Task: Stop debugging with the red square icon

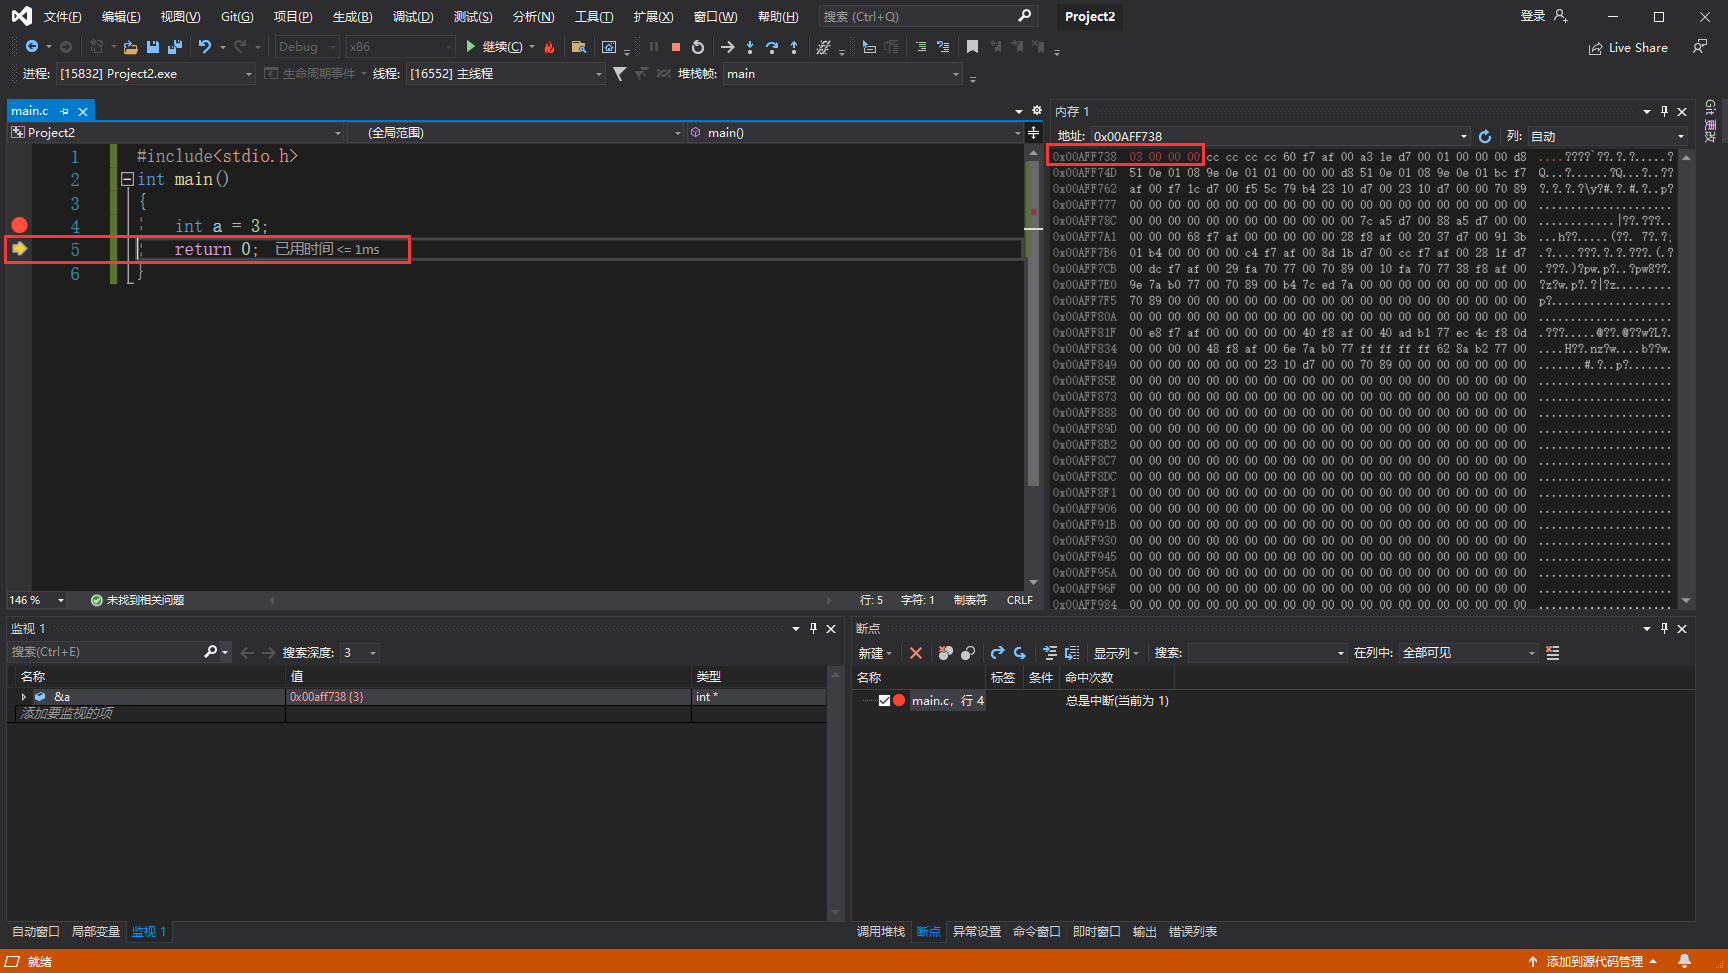Action: [676, 47]
